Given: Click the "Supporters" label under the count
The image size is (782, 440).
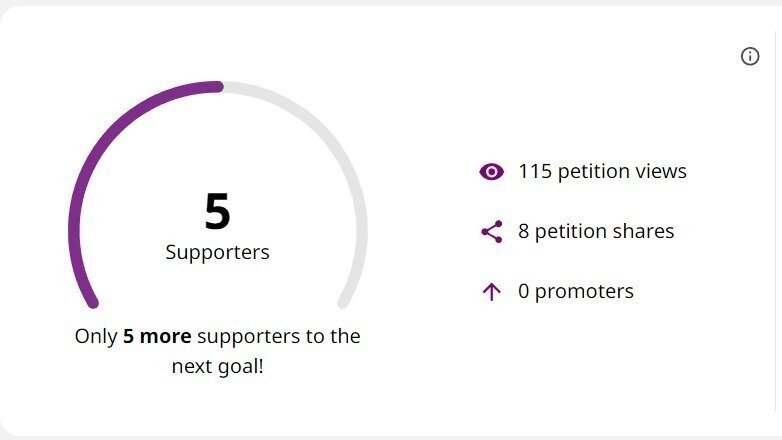Looking at the screenshot, I should pos(217,252).
